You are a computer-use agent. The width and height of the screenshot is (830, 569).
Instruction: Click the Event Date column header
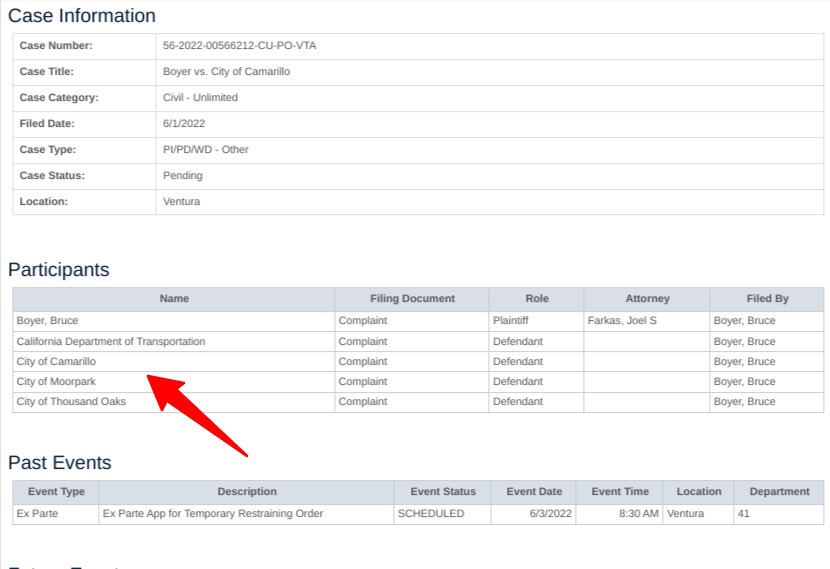[x=534, y=491]
